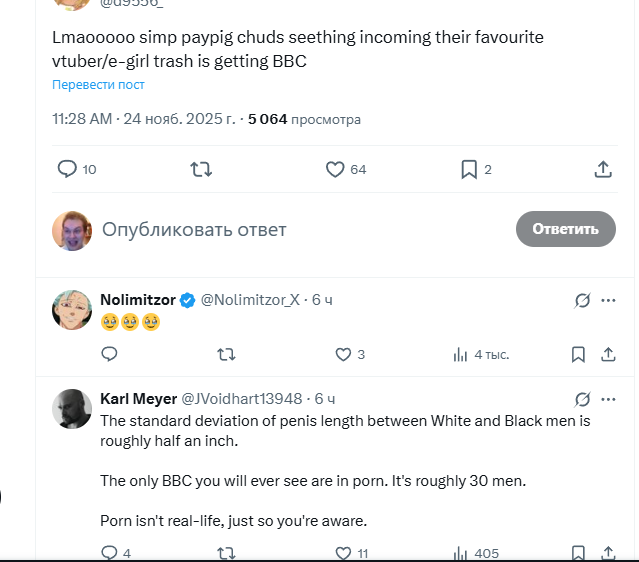Bookmark the main post

469,170
